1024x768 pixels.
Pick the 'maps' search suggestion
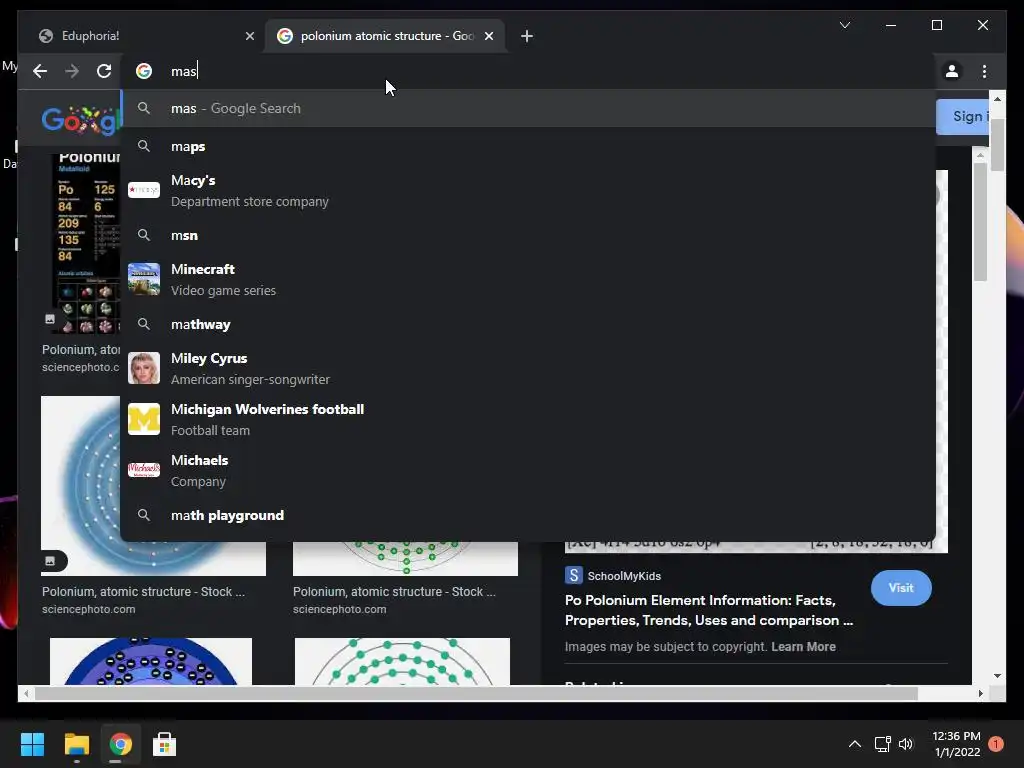click(x=528, y=146)
